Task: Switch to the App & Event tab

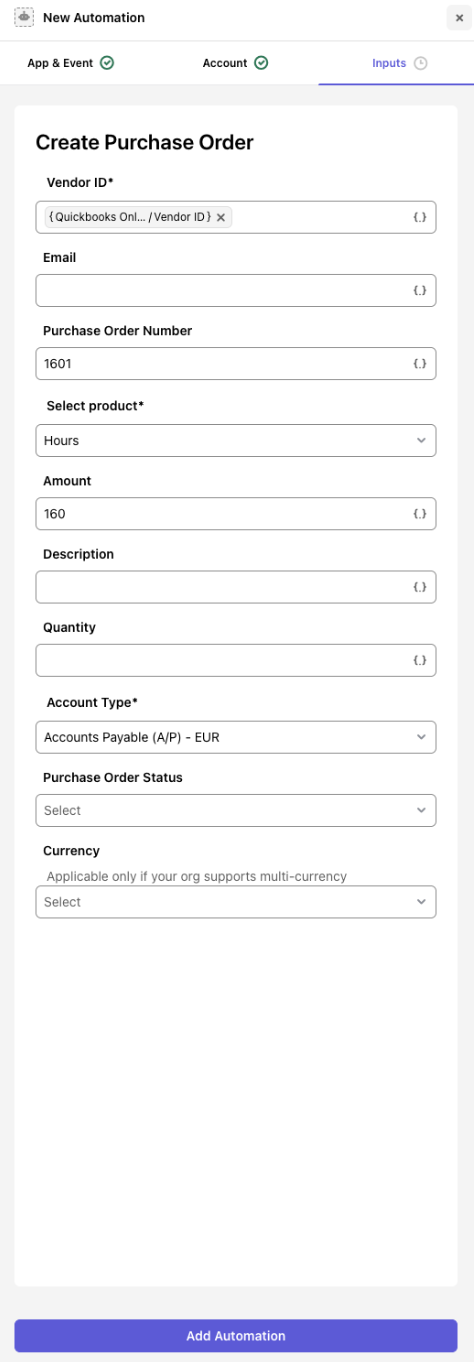Action: click(x=70, y=63)
